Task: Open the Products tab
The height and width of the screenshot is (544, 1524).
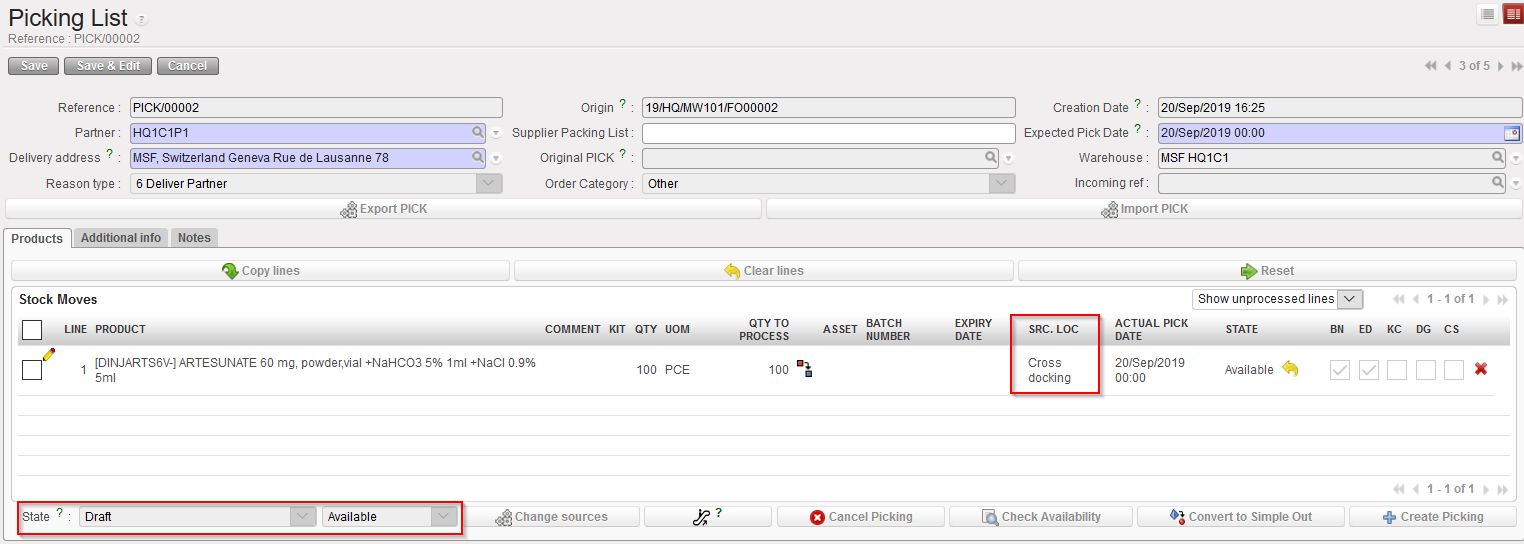Action: pos(37,238)
